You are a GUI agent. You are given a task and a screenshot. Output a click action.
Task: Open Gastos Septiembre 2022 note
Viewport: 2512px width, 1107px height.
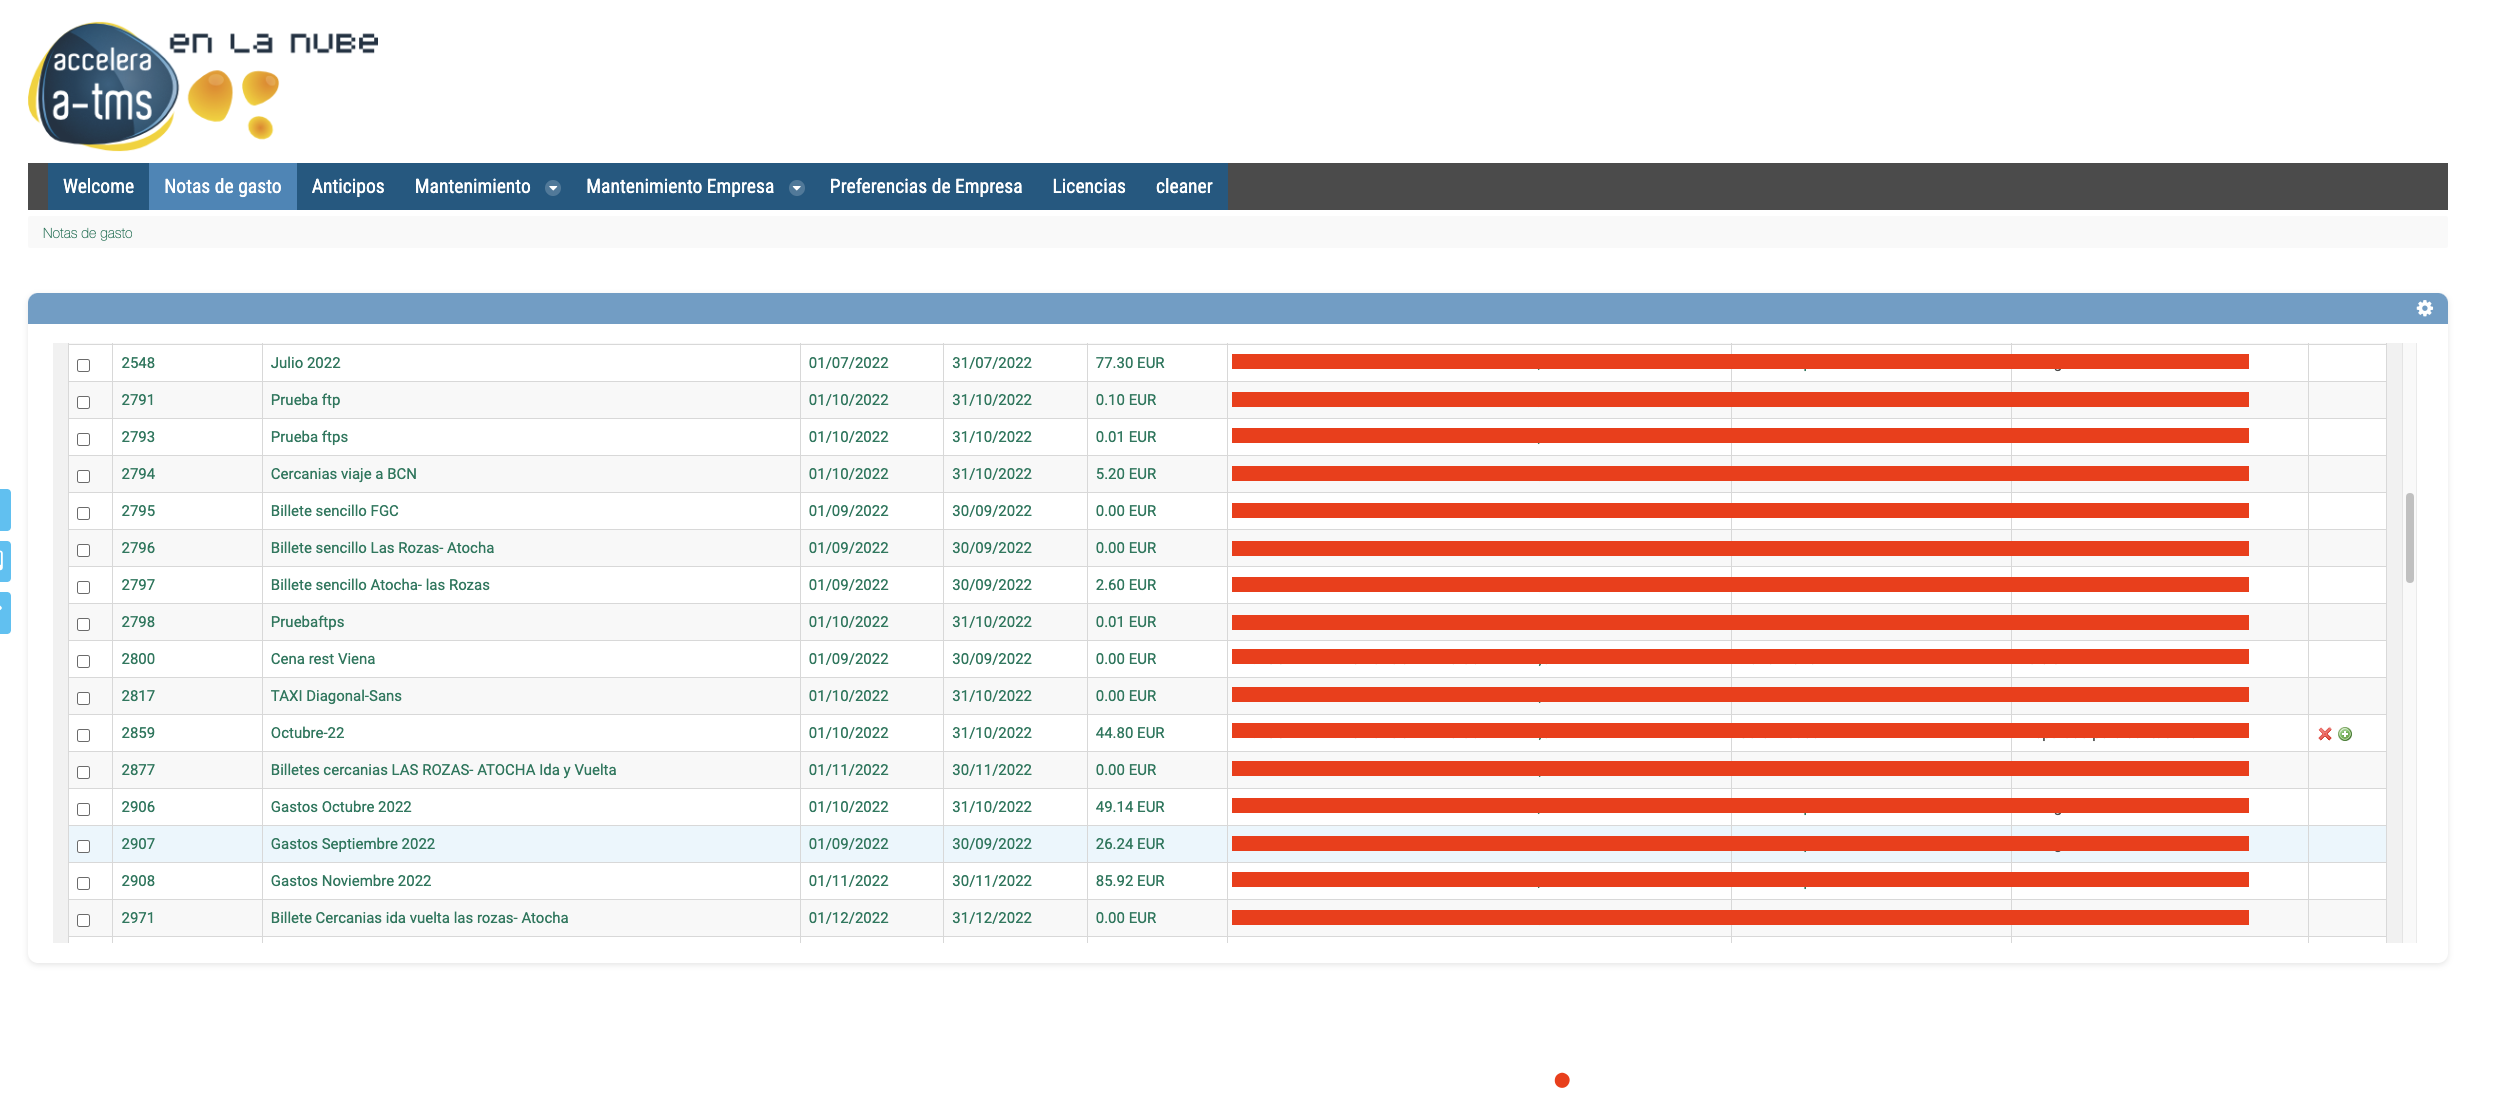tap(353, 844)
